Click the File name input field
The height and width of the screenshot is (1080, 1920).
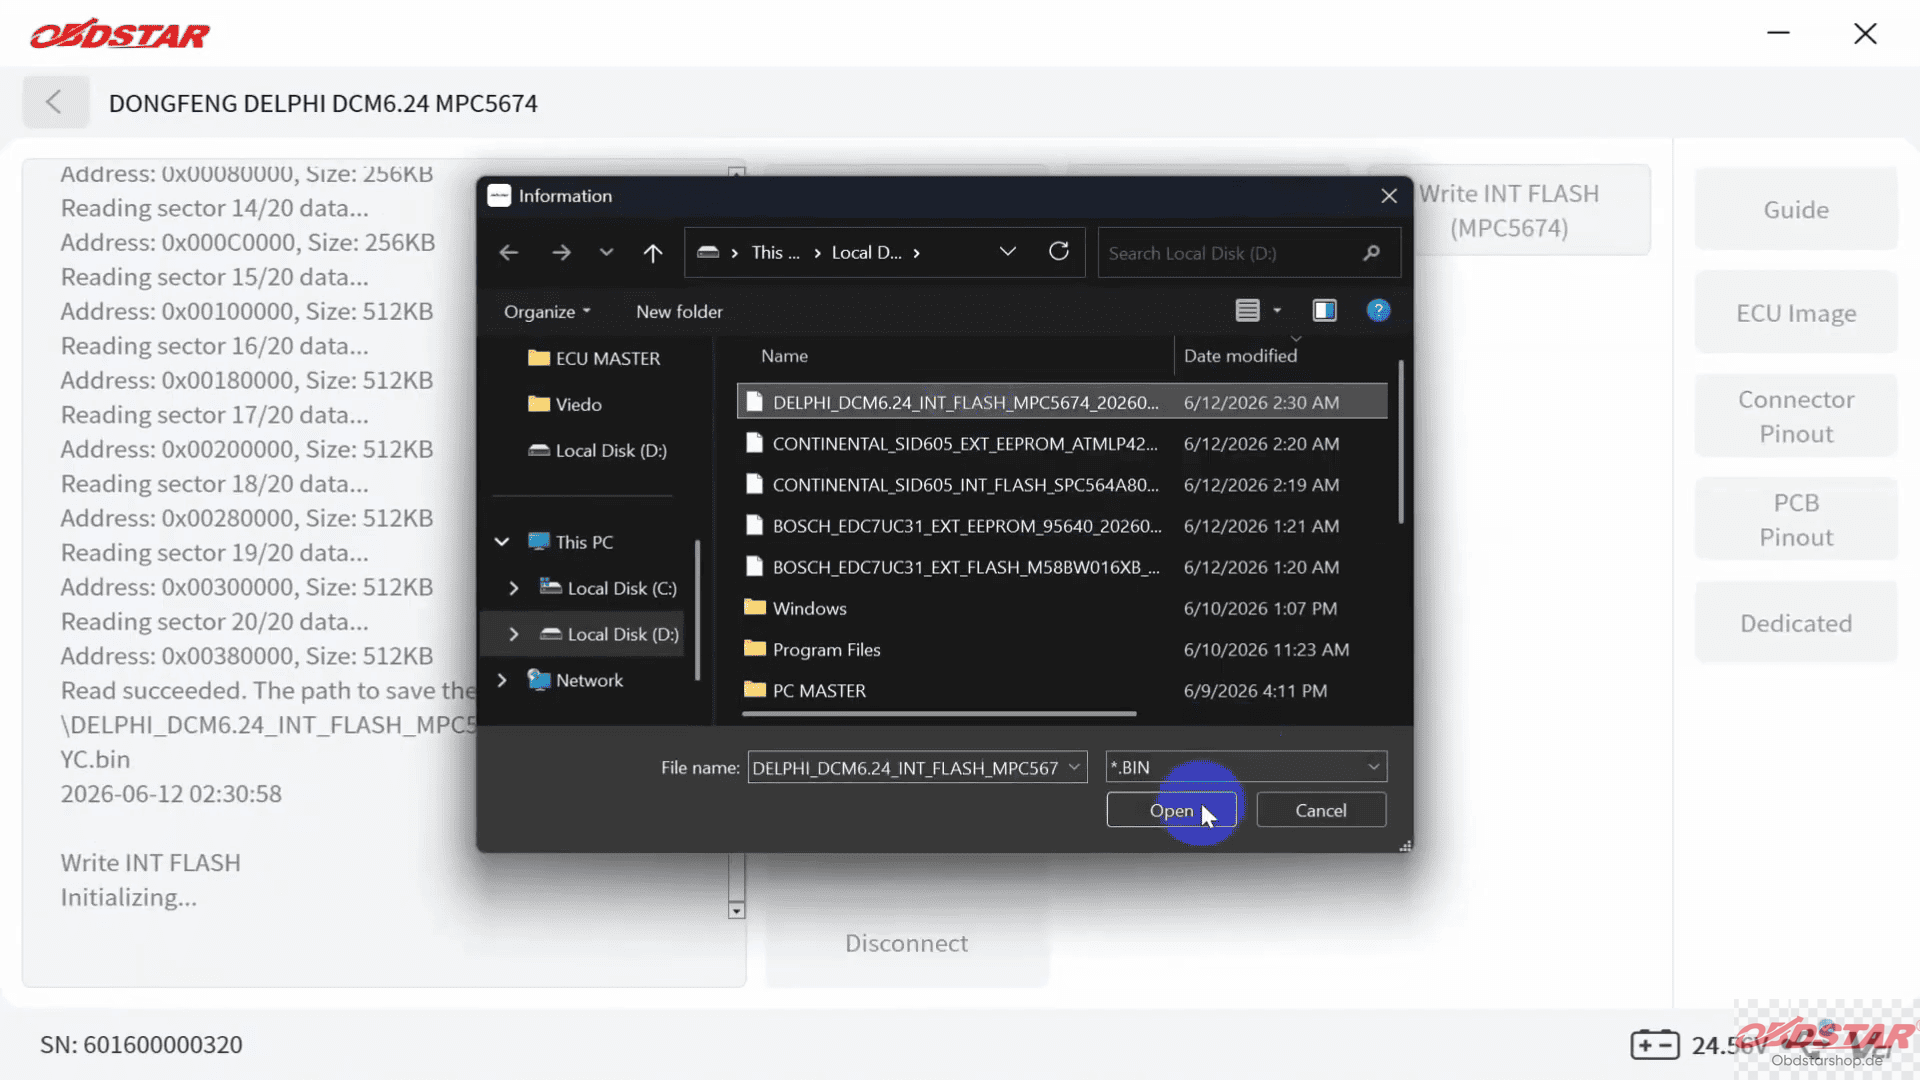tap(906, 767)
